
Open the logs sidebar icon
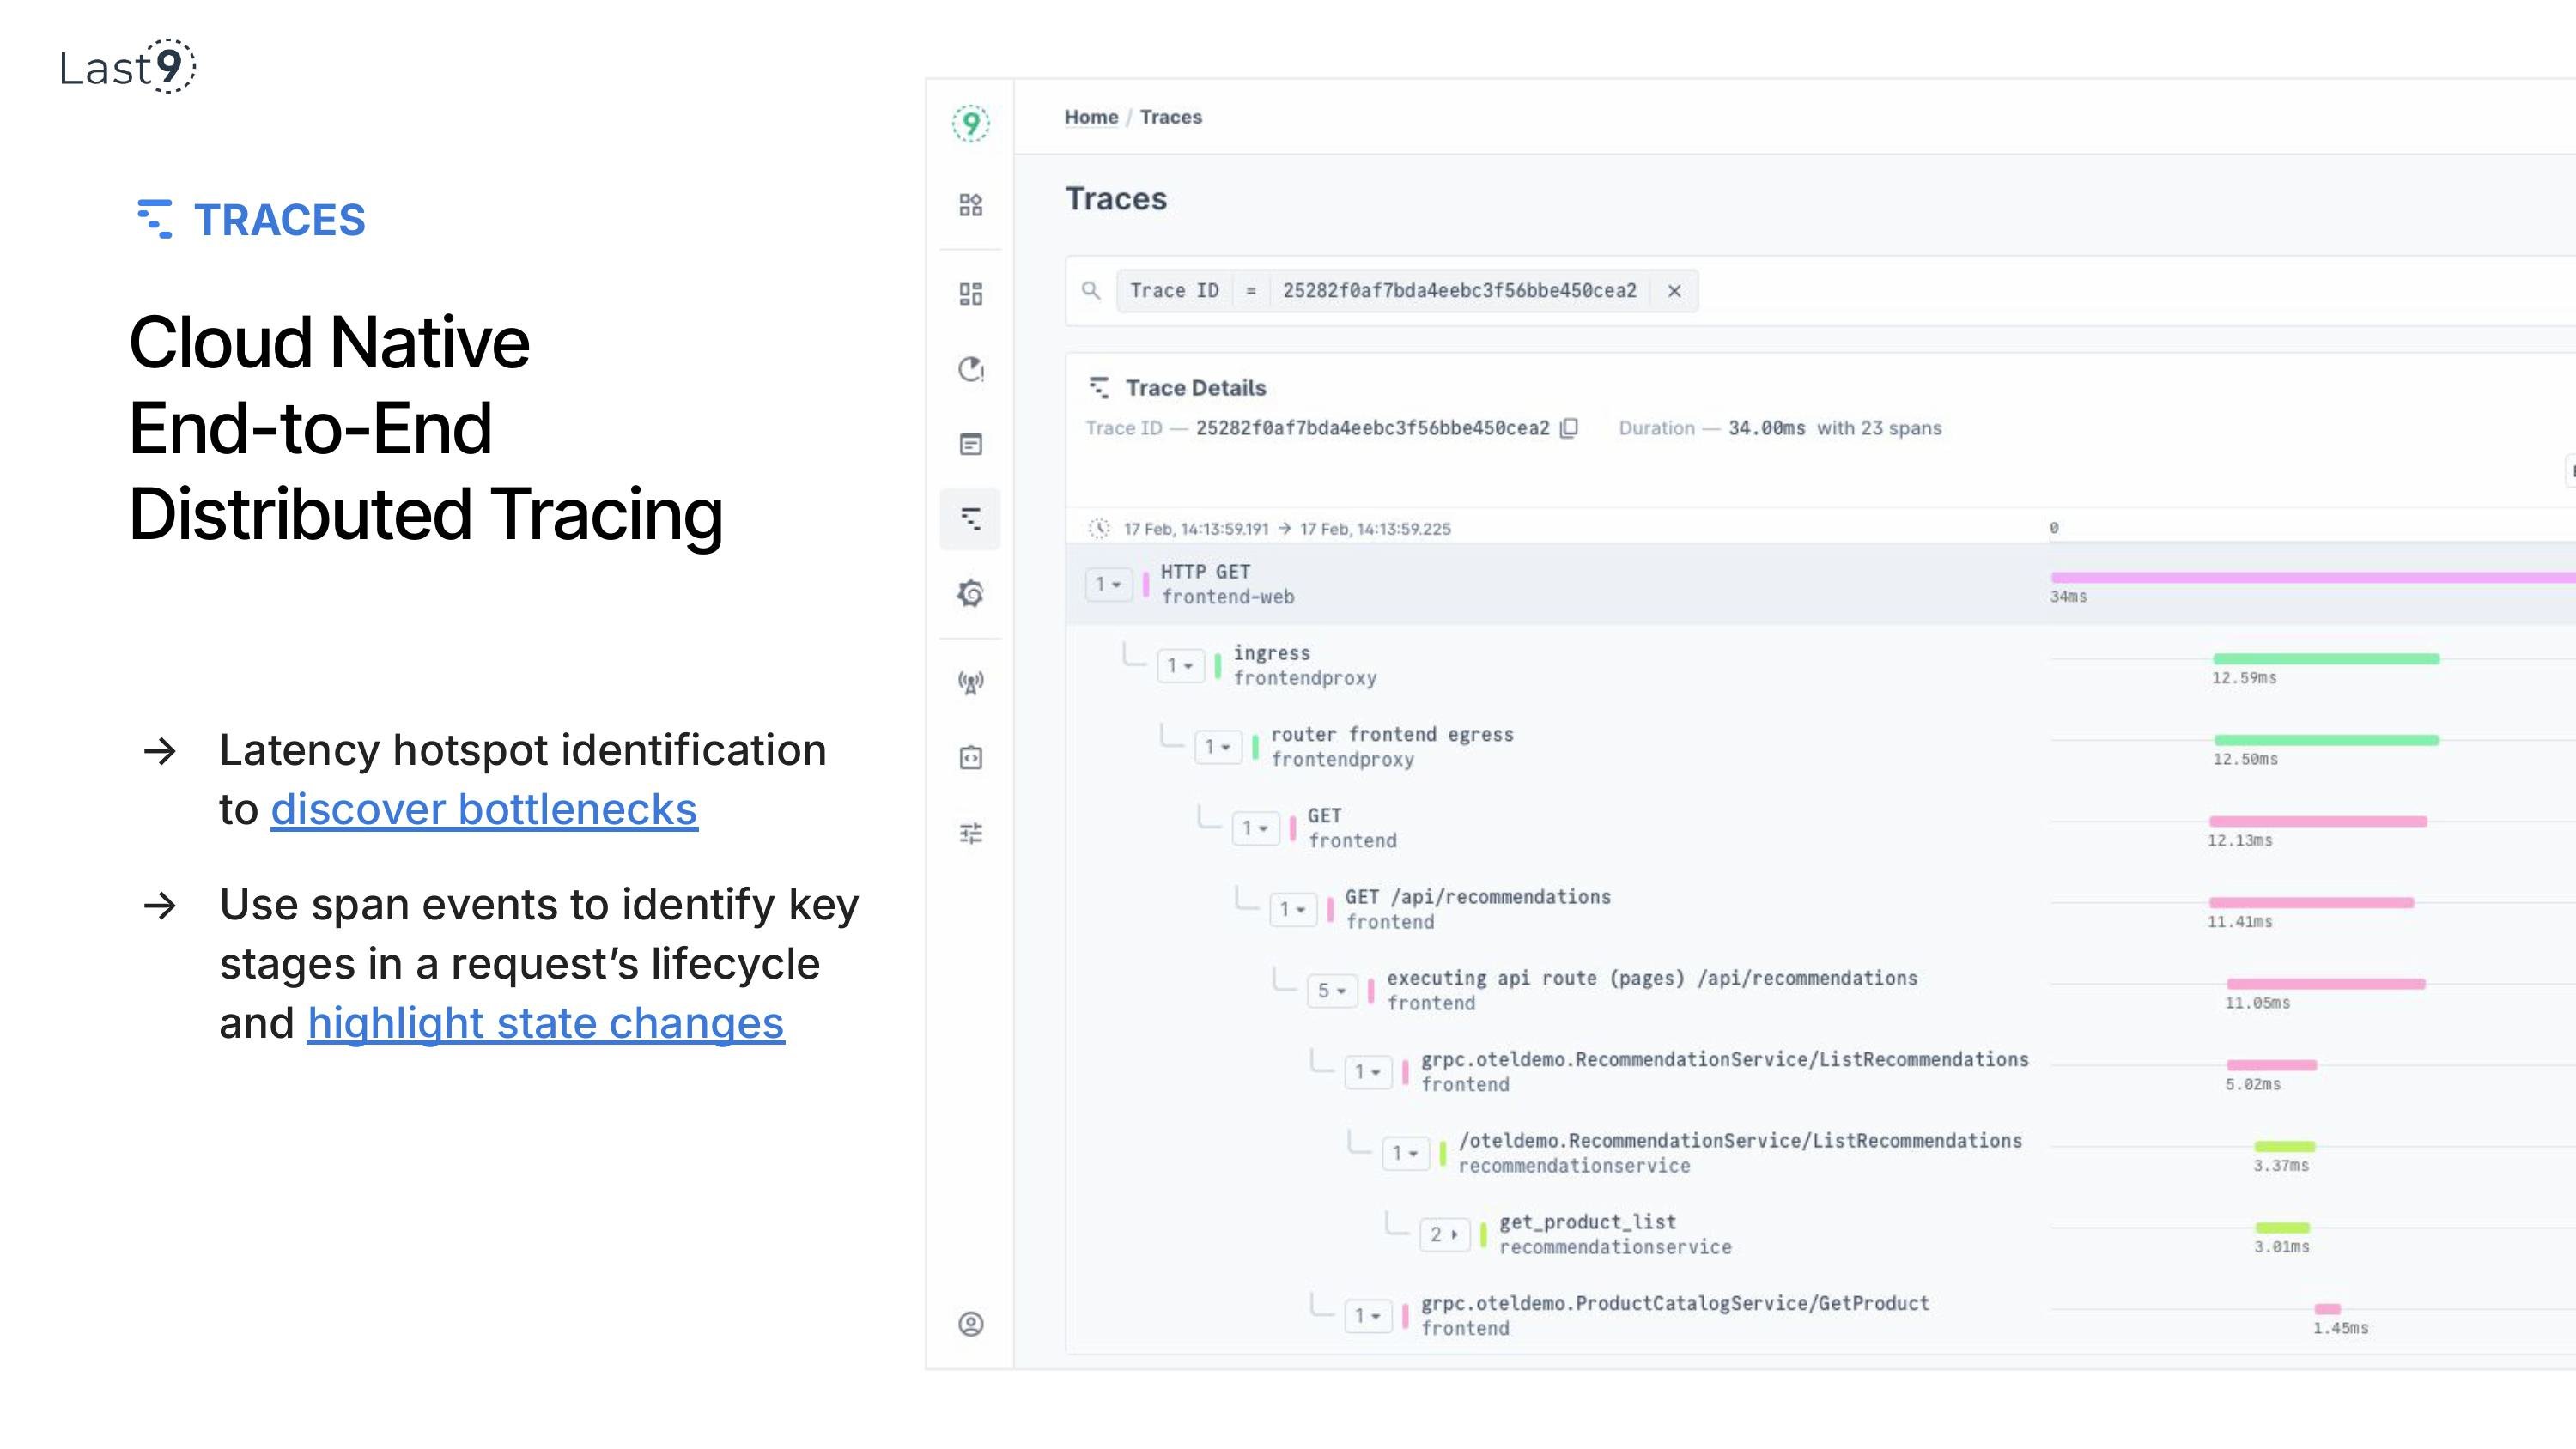(x=970, y=444)
